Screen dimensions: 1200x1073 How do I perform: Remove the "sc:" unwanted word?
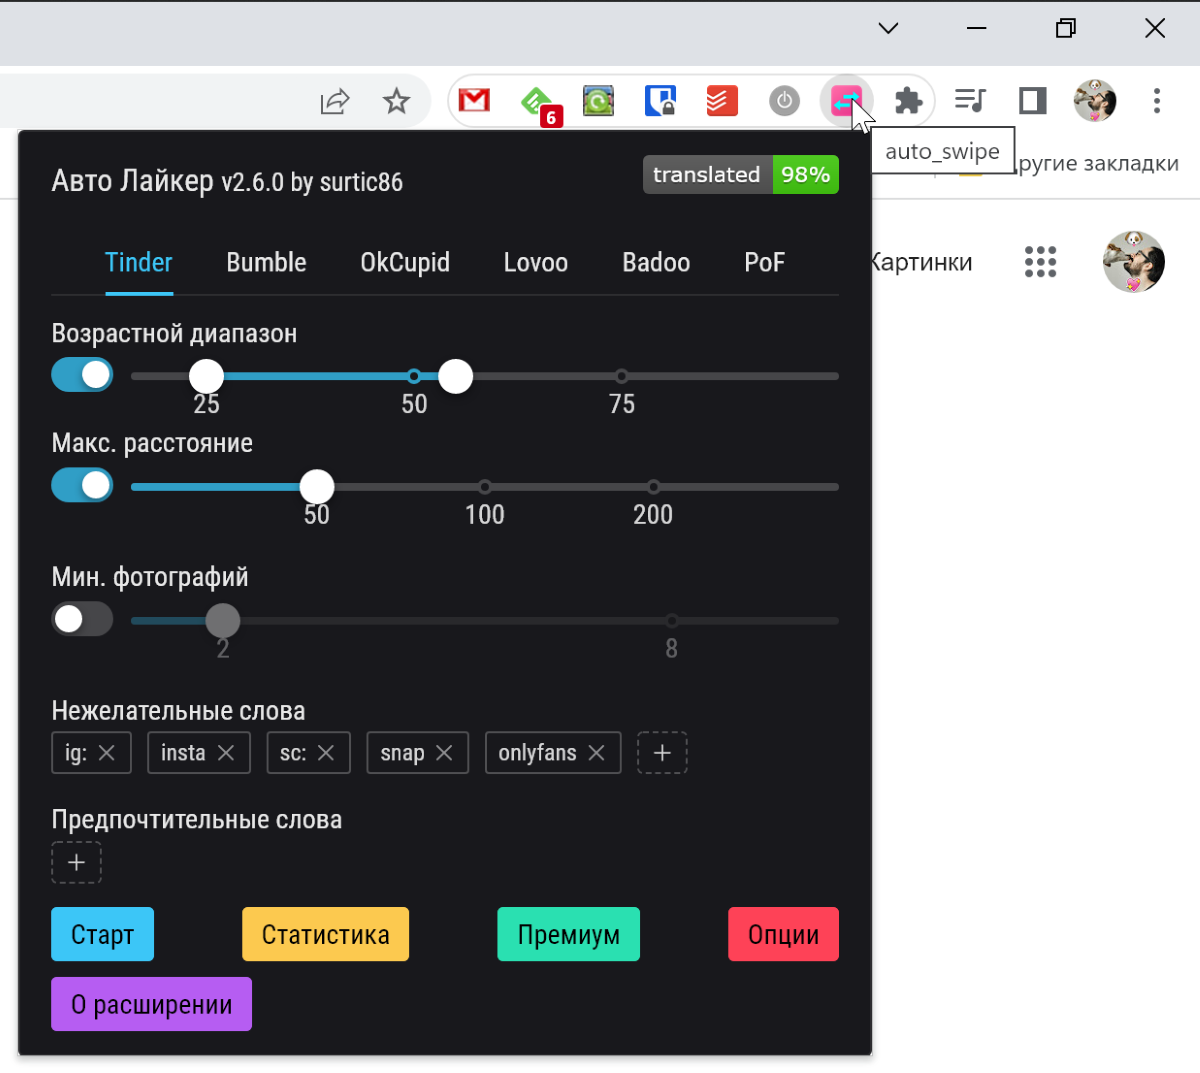point(326,753)
